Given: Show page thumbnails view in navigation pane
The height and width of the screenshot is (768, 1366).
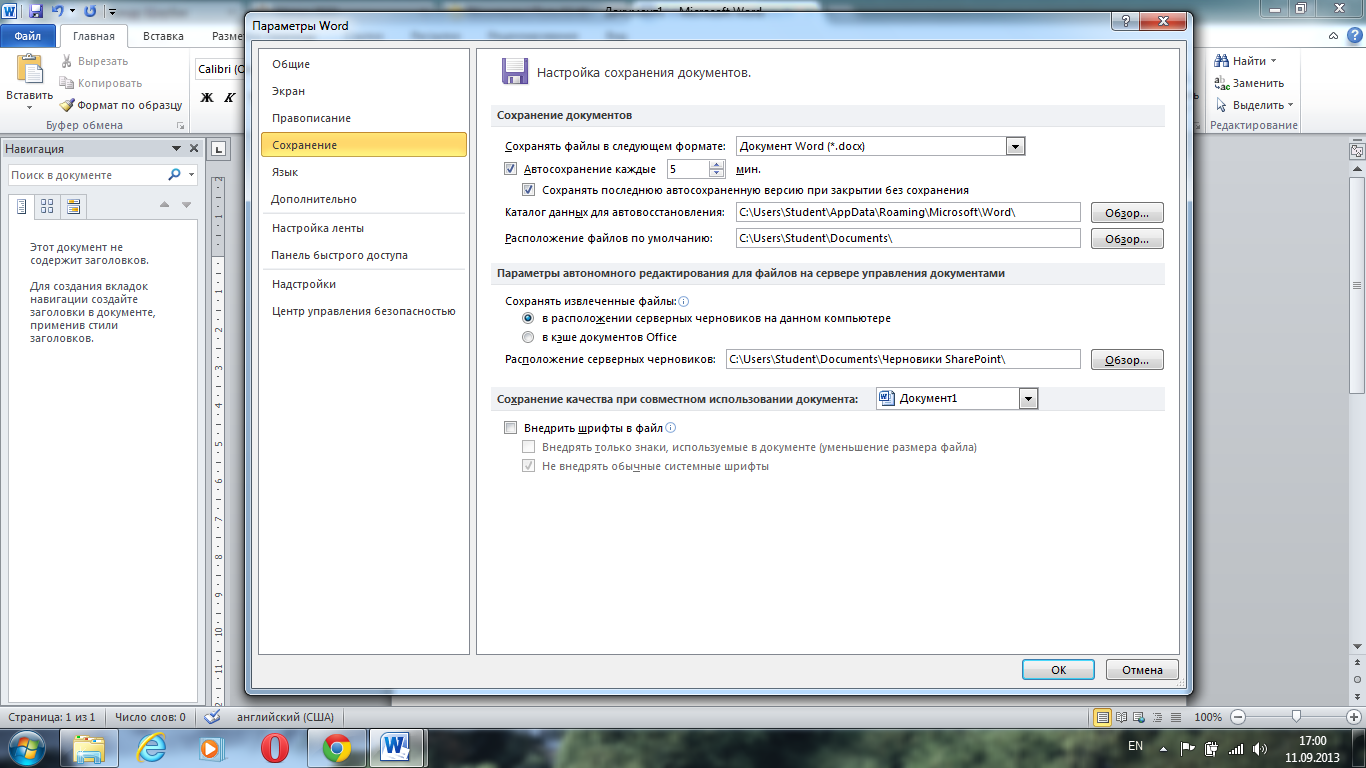Looking at the screenshot, I should click(x=47, y=206).
